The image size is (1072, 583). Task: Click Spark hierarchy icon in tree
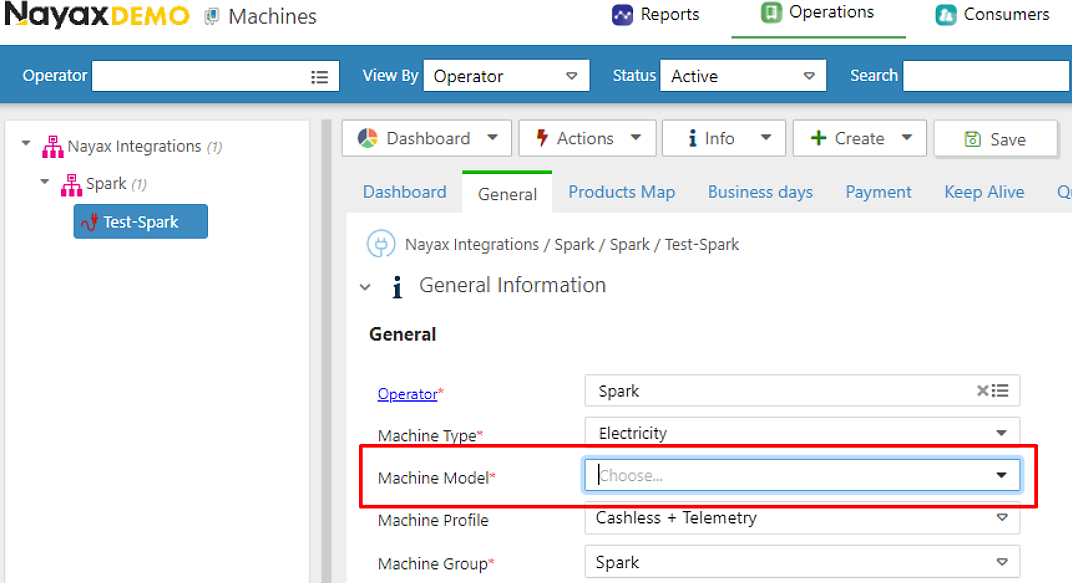pyautogui.click(x=71, y=184)
